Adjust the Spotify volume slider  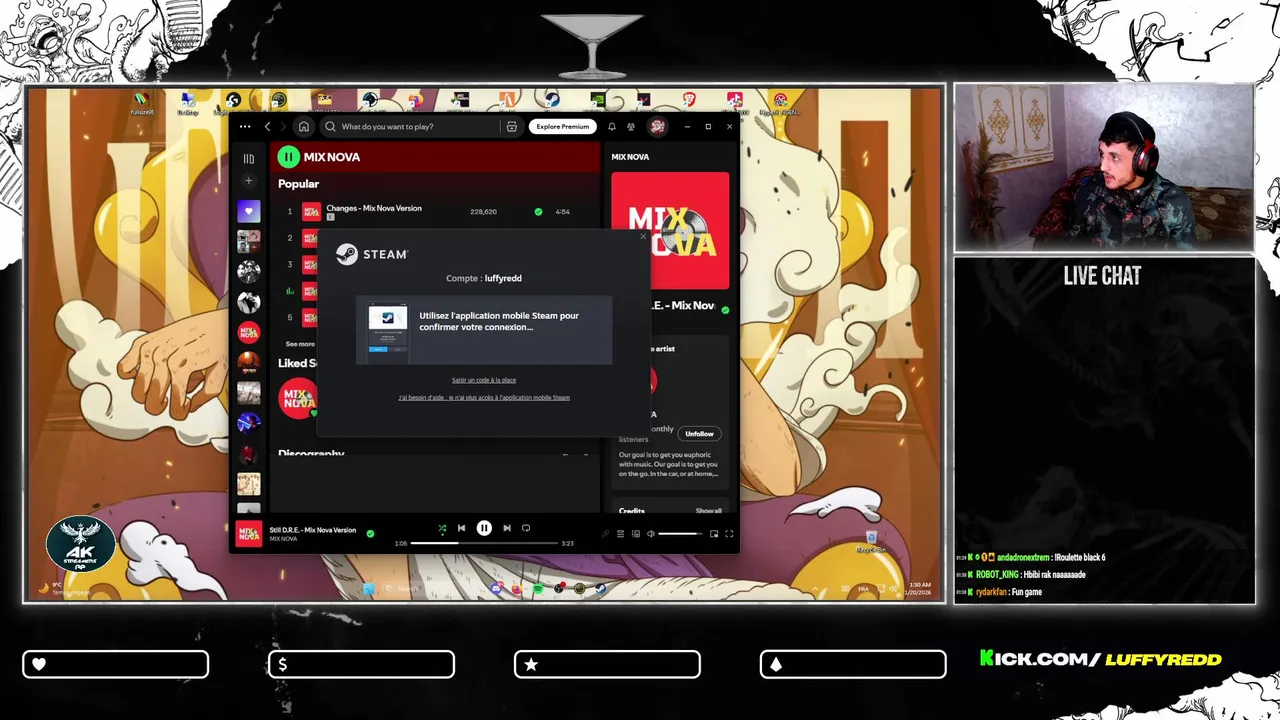coord(680,534)
